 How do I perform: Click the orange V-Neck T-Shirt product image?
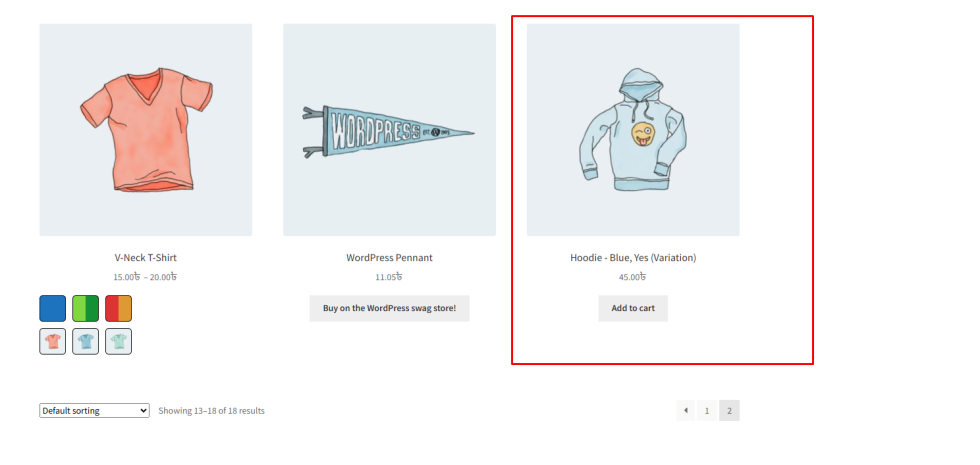coord(146,130)
